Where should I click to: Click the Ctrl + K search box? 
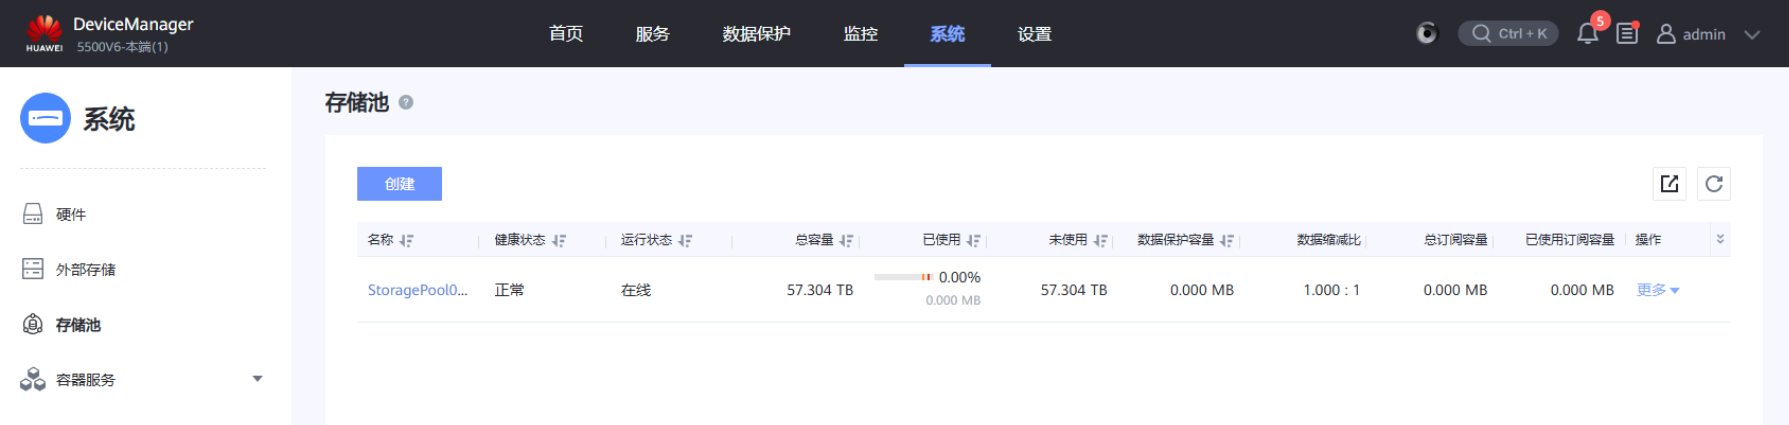tap(1508, 34)
